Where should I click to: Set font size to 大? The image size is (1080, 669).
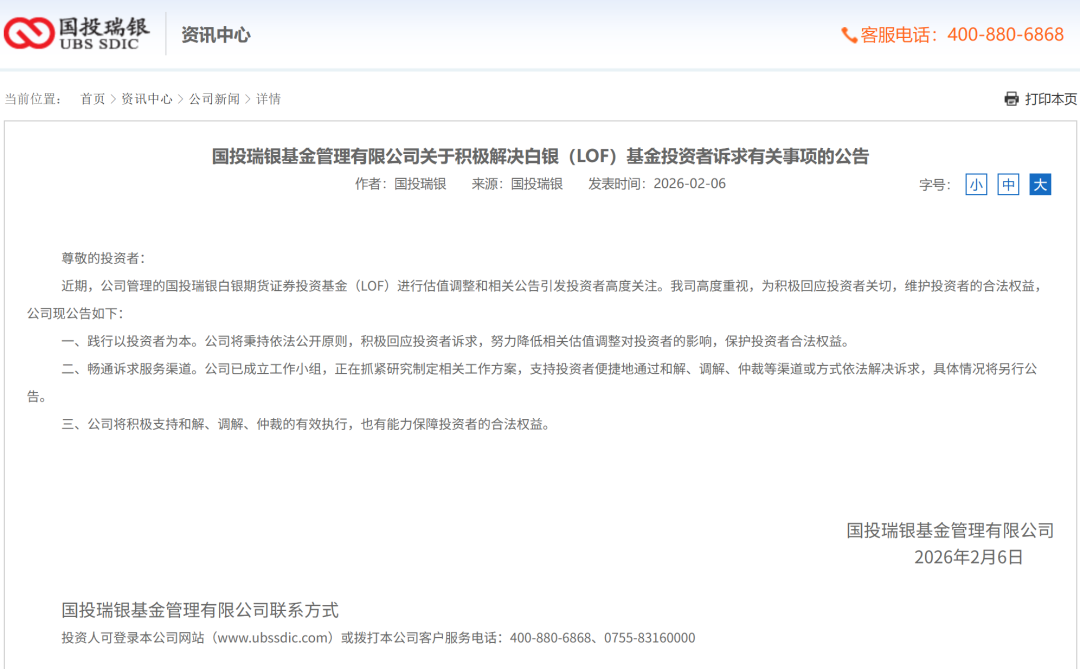1040,184
